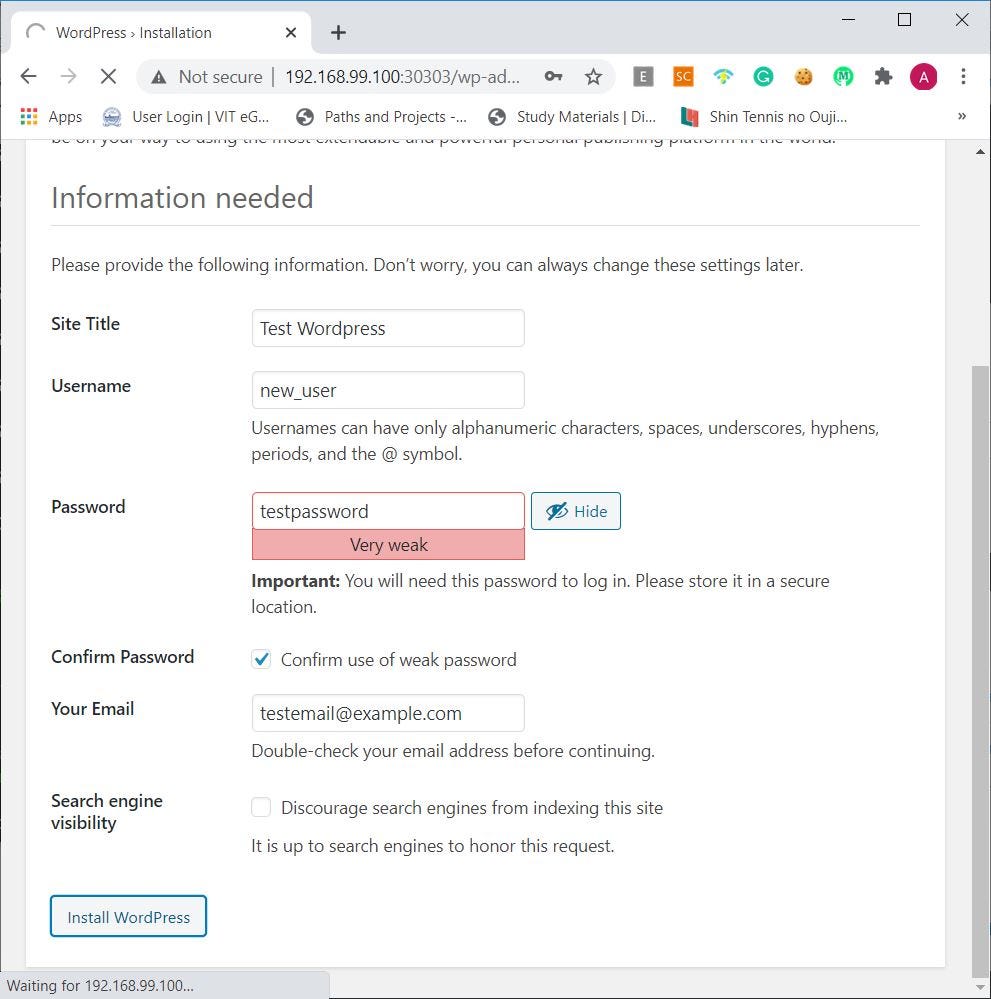Minimize the Chrome window
991x999 pixels.
point(848,20)
